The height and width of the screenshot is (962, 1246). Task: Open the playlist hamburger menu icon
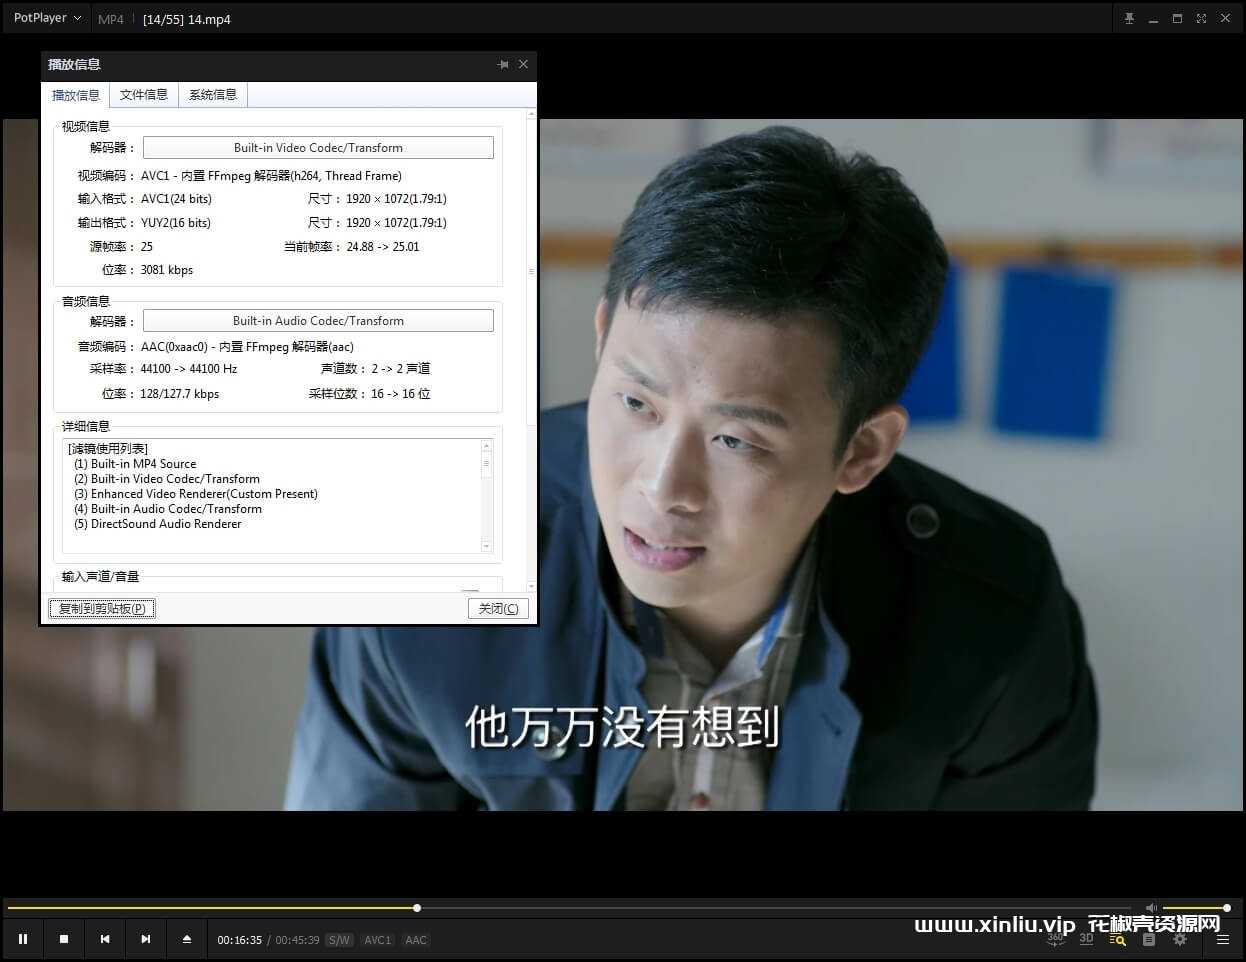[x=1222, y=939]
